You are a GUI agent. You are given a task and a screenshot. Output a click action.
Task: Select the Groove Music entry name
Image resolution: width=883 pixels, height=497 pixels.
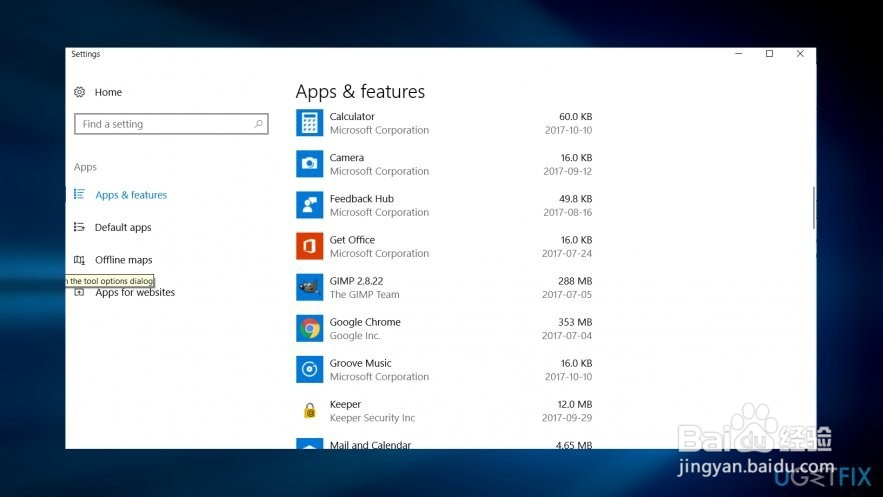pyautogui.click(x=360, y=363)
